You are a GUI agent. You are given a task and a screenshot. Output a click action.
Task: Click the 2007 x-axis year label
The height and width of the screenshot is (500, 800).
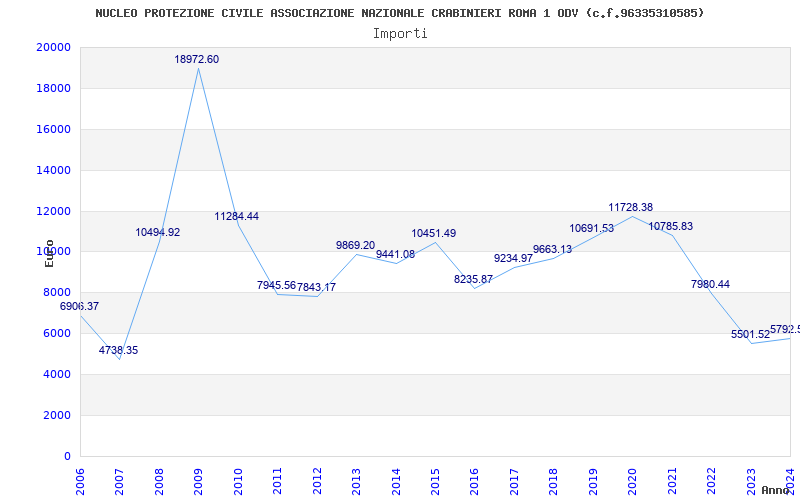pos(119,482)
